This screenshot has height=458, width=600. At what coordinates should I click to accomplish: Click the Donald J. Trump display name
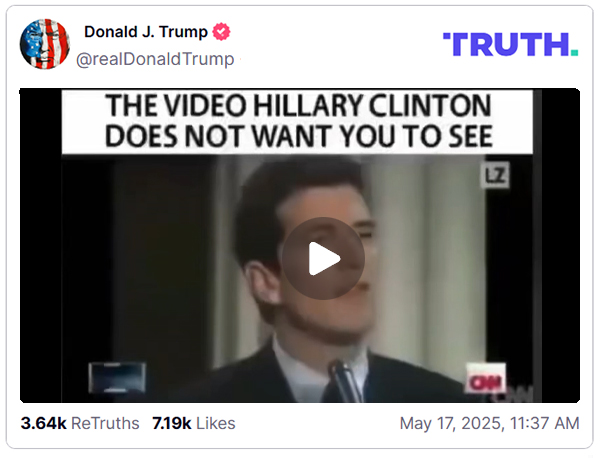pos(146,32)
